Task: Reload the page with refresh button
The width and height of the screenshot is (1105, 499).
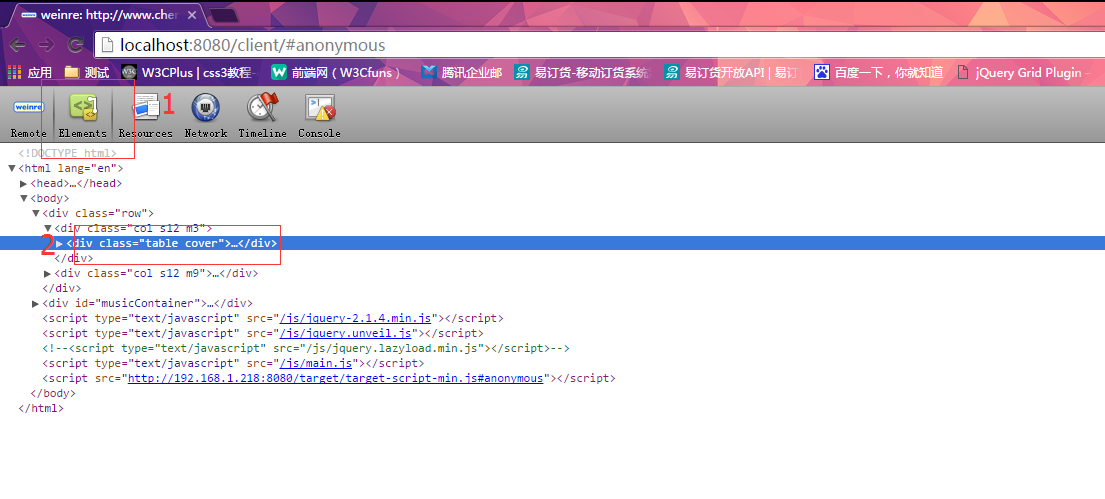Action: [x=75, y=45]
